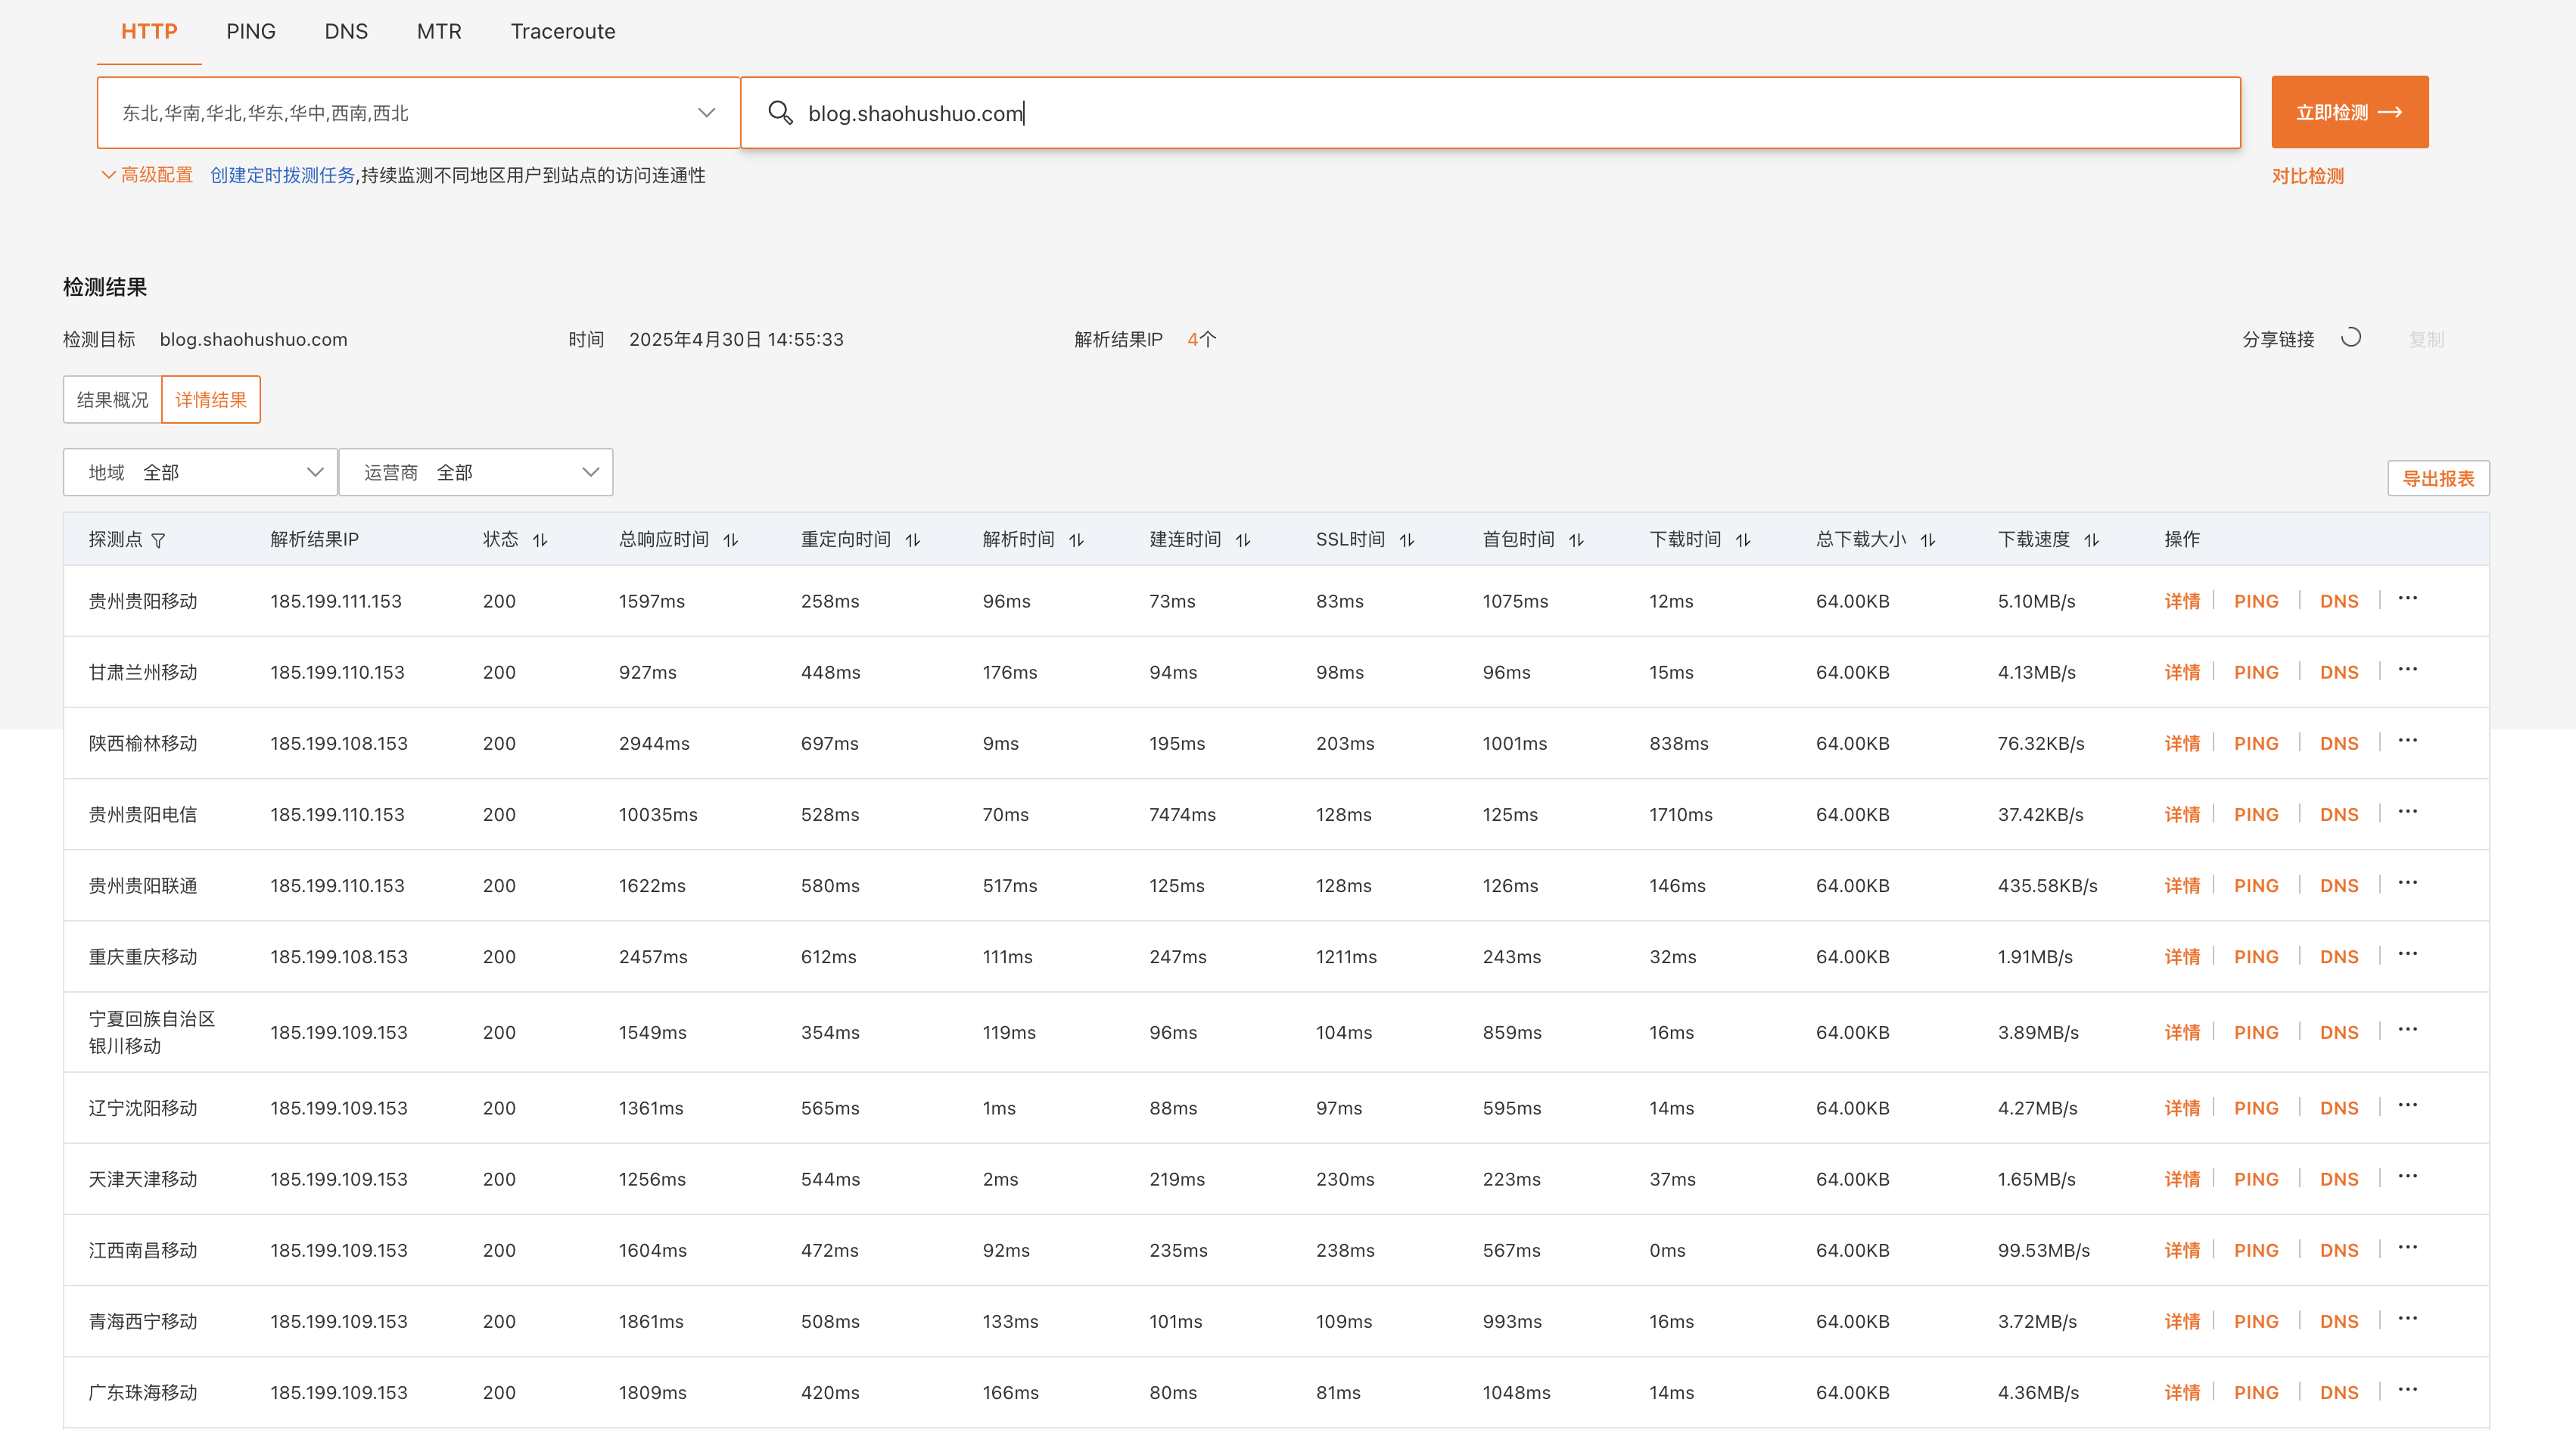Expand the 地域 filter dropdown
The image size is (2576, 1430).
coord(200,472)
